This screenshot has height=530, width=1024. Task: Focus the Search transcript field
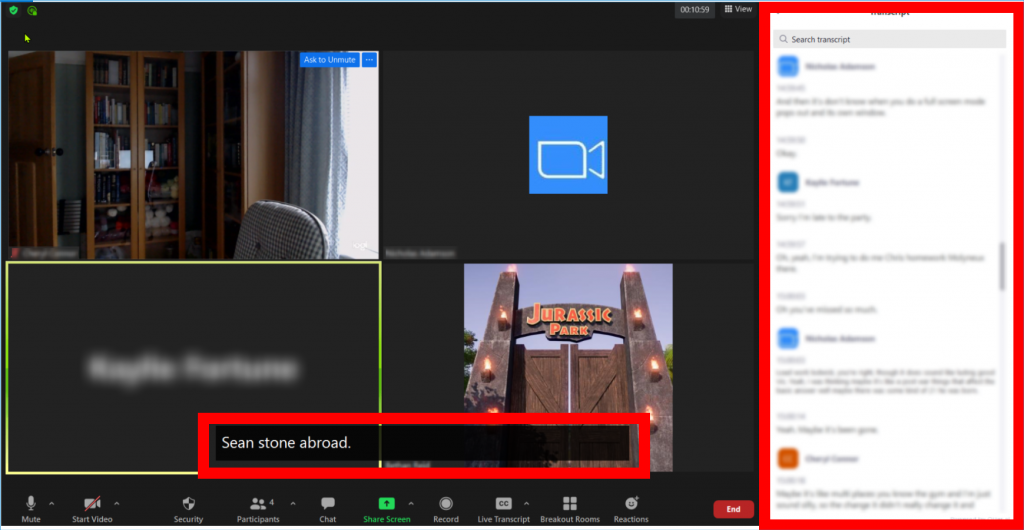pyautogui.click(x=889, y=39)
